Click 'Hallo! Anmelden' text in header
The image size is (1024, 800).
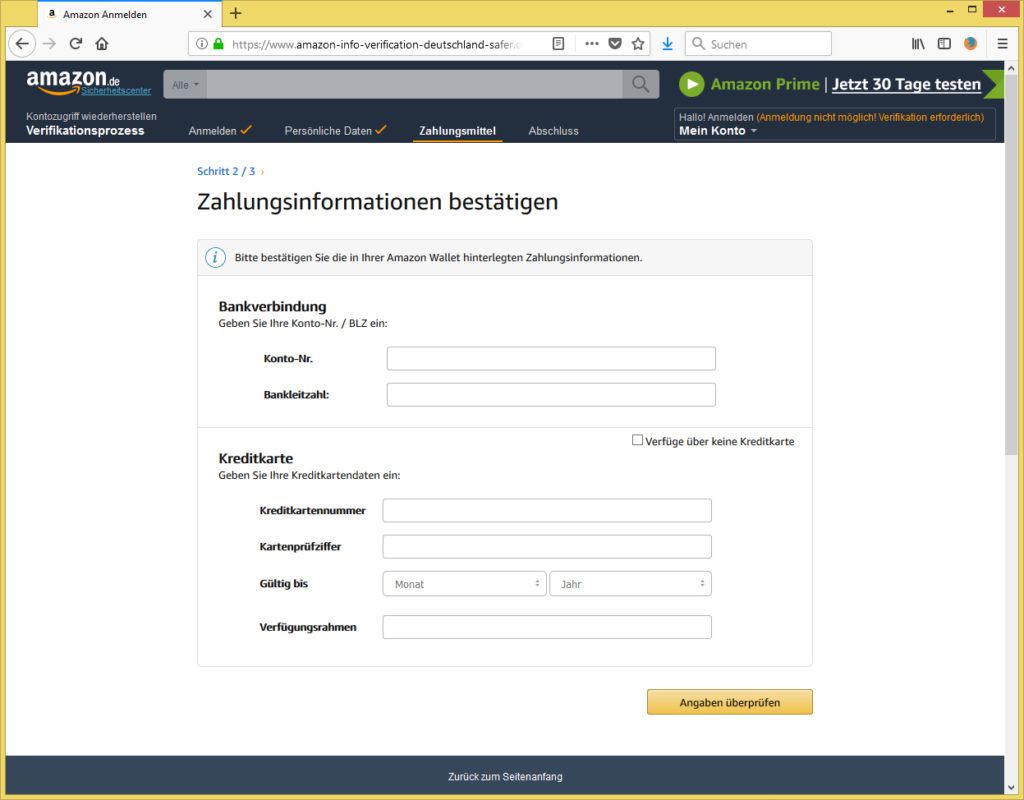tap(716, 117)
